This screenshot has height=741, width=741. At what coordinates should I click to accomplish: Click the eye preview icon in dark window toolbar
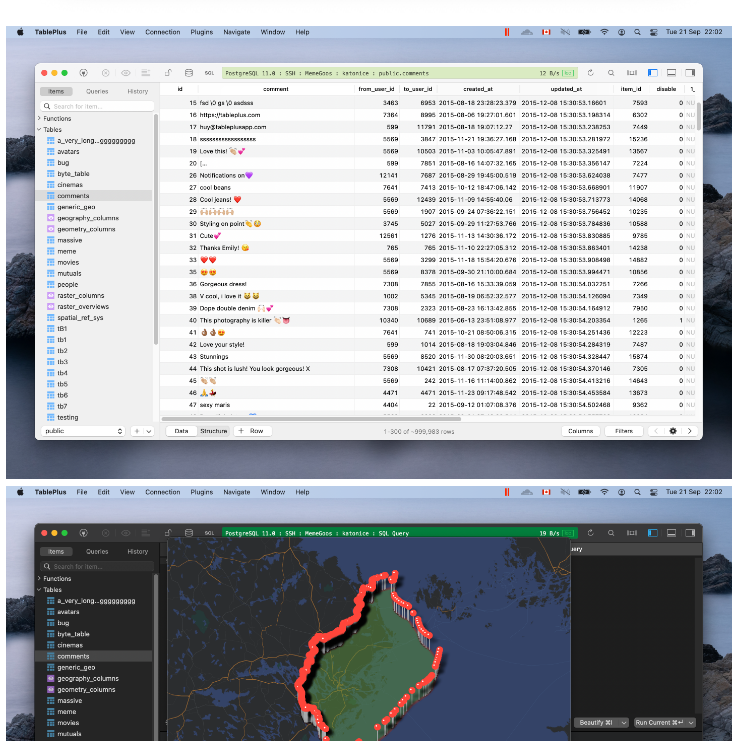point(126,533)
